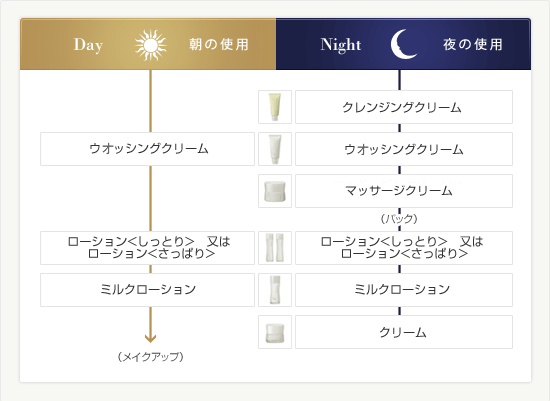Open night クレンジングクリーム box
Screen dimensions: 550x401
pyautogui.click(x=404, y=107)
